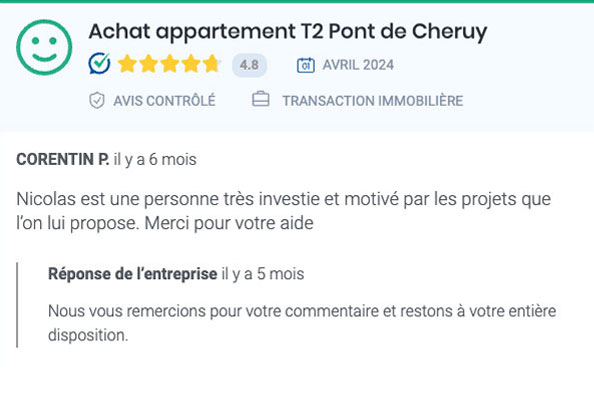Click the calendar icon beside AVRIL 2024
This screenshot has width=594, height=420.
click(306, 65)
